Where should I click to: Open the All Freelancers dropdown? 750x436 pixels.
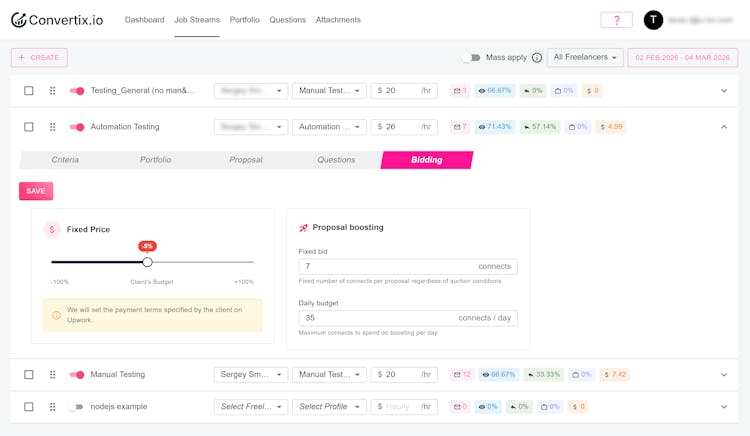tap(585, 58)
